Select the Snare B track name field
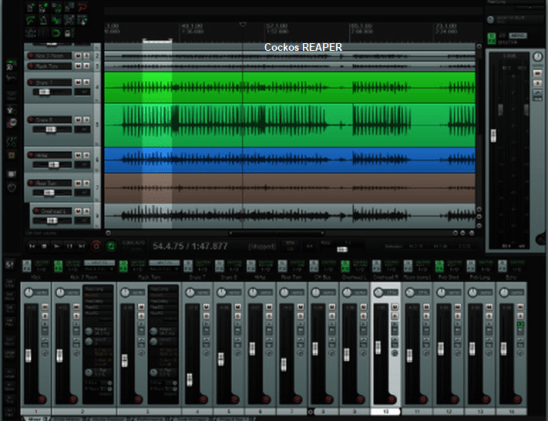The image size is (548, 421). [x=53, y=120]
